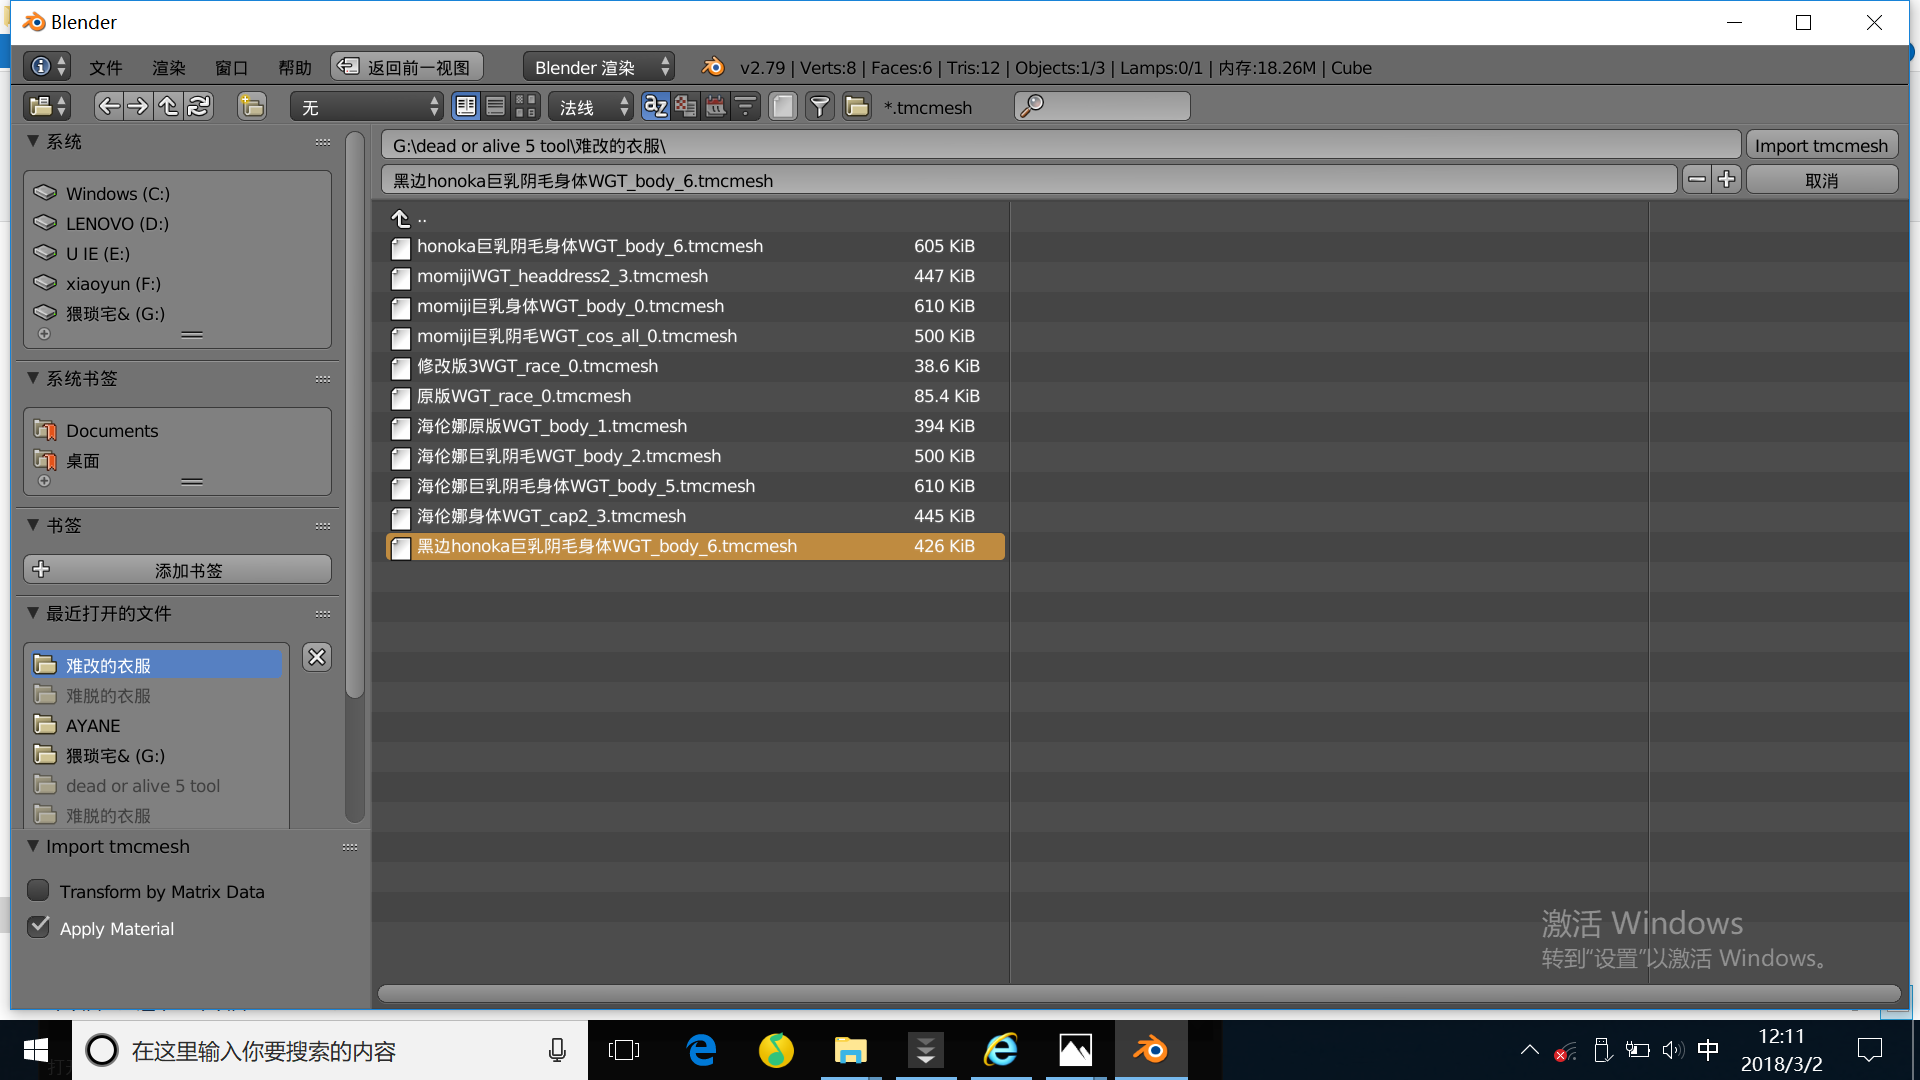This screenshot has height=1080, width=1920.
Task: Sort files by modification date
Action: pos(716,106)
